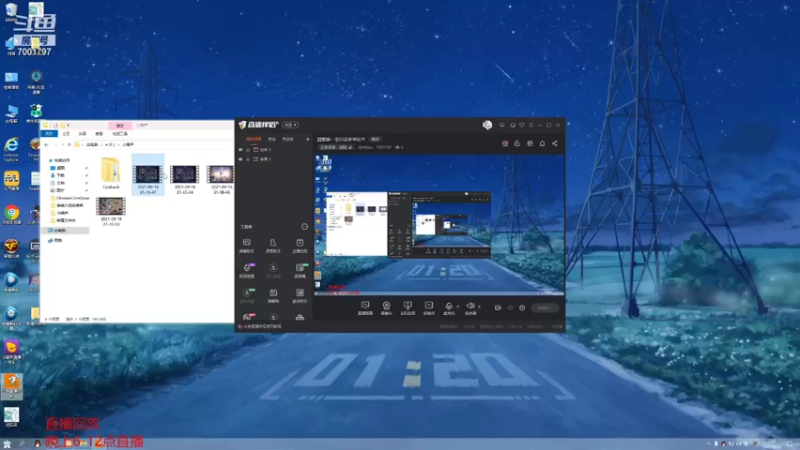The width and height of the screenshot is (800, 450).
Task: Switch to the second scene tab
Action: coord(271,139)
